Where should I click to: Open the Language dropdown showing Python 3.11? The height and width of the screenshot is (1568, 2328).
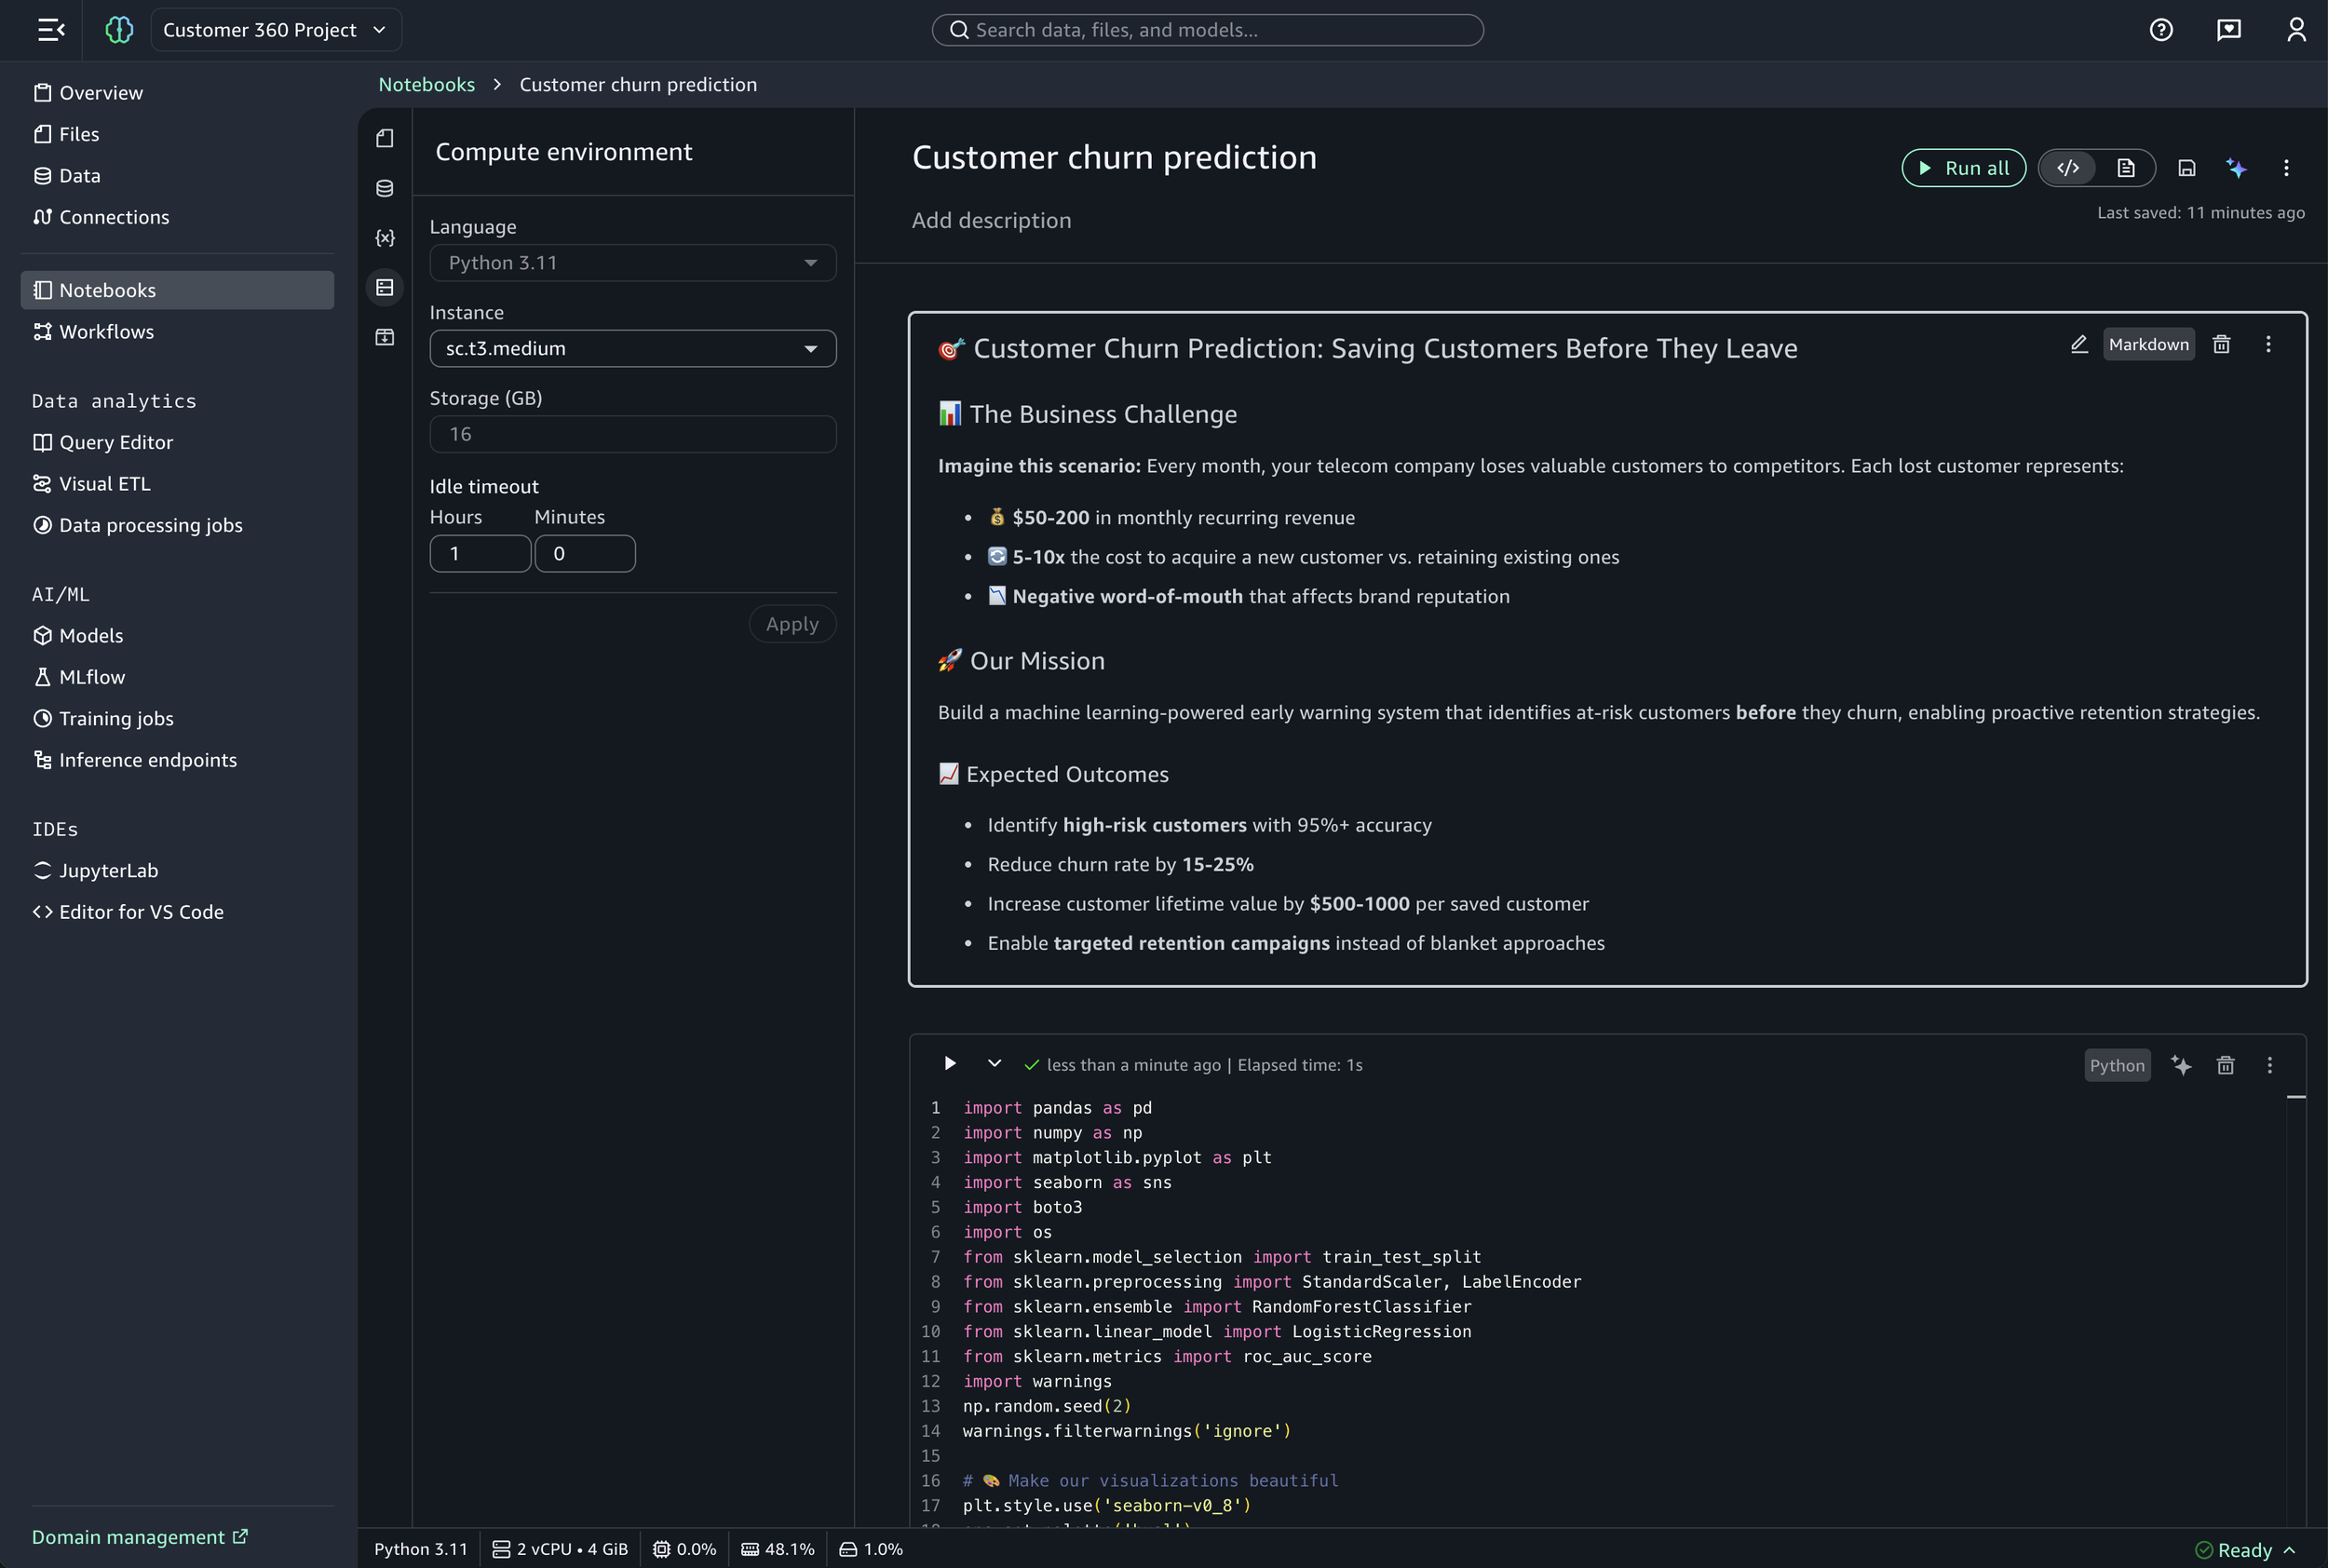coord(632,262)
